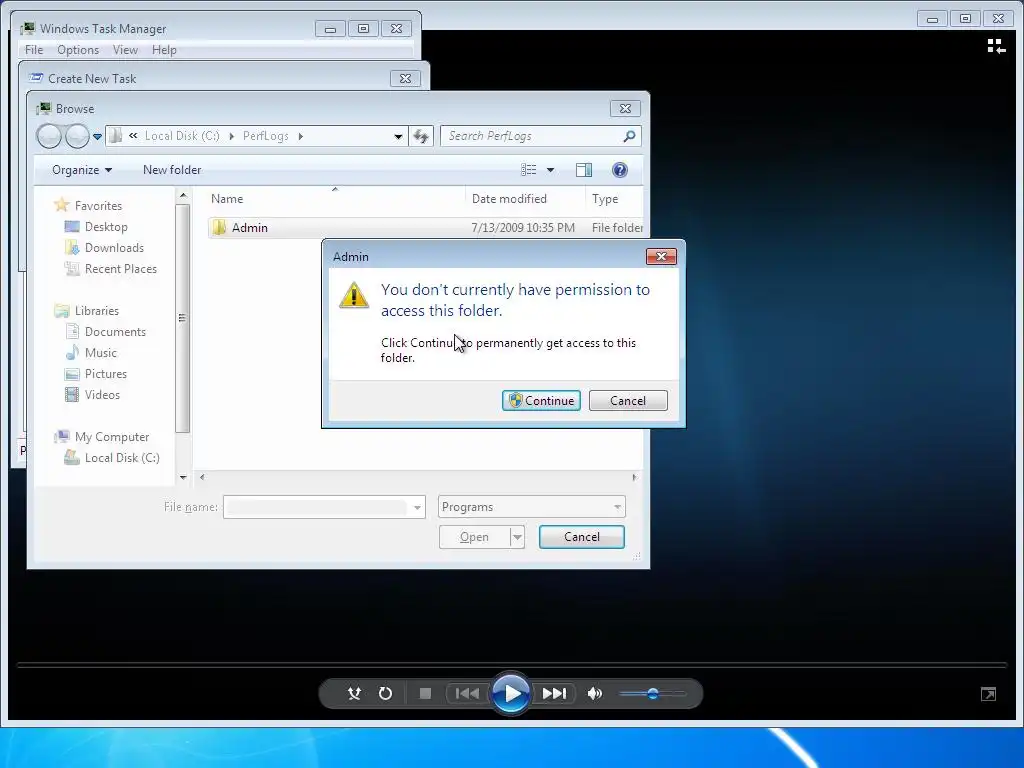This screenshot has width=1024, height=768.
Task: Open the Help menu in Task Manager
Action: [164, 50]
